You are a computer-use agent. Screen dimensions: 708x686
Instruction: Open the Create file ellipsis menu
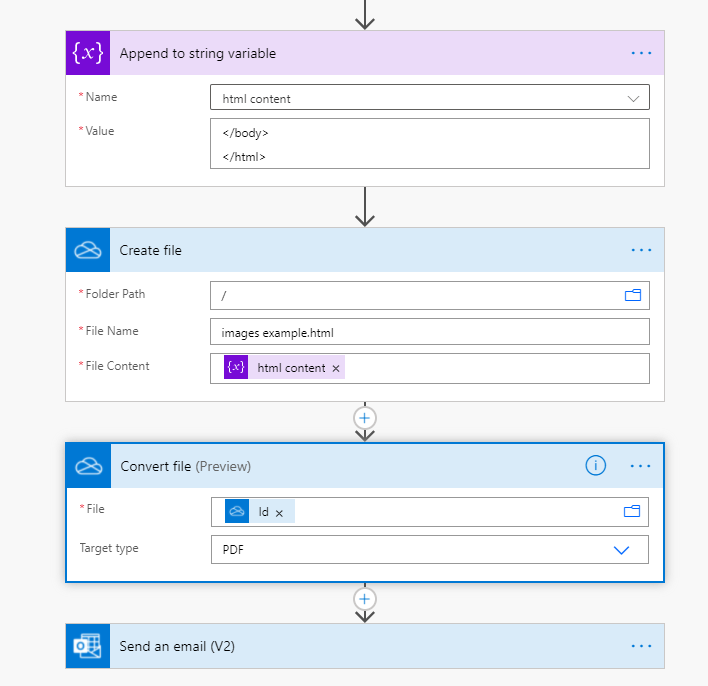tap(641, 250)
